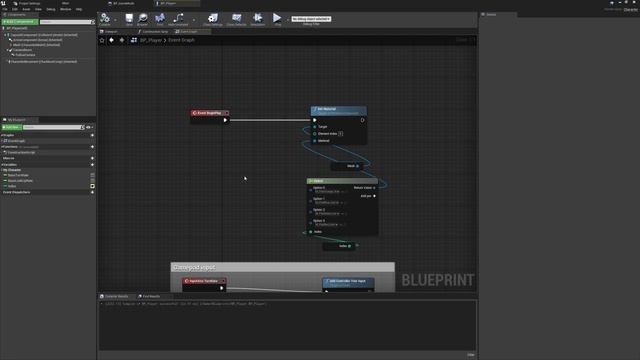Collapse the CameraBoom tree arrow
Screen dimensions: 640x360
pyautogui.click(x=8, y=50)
